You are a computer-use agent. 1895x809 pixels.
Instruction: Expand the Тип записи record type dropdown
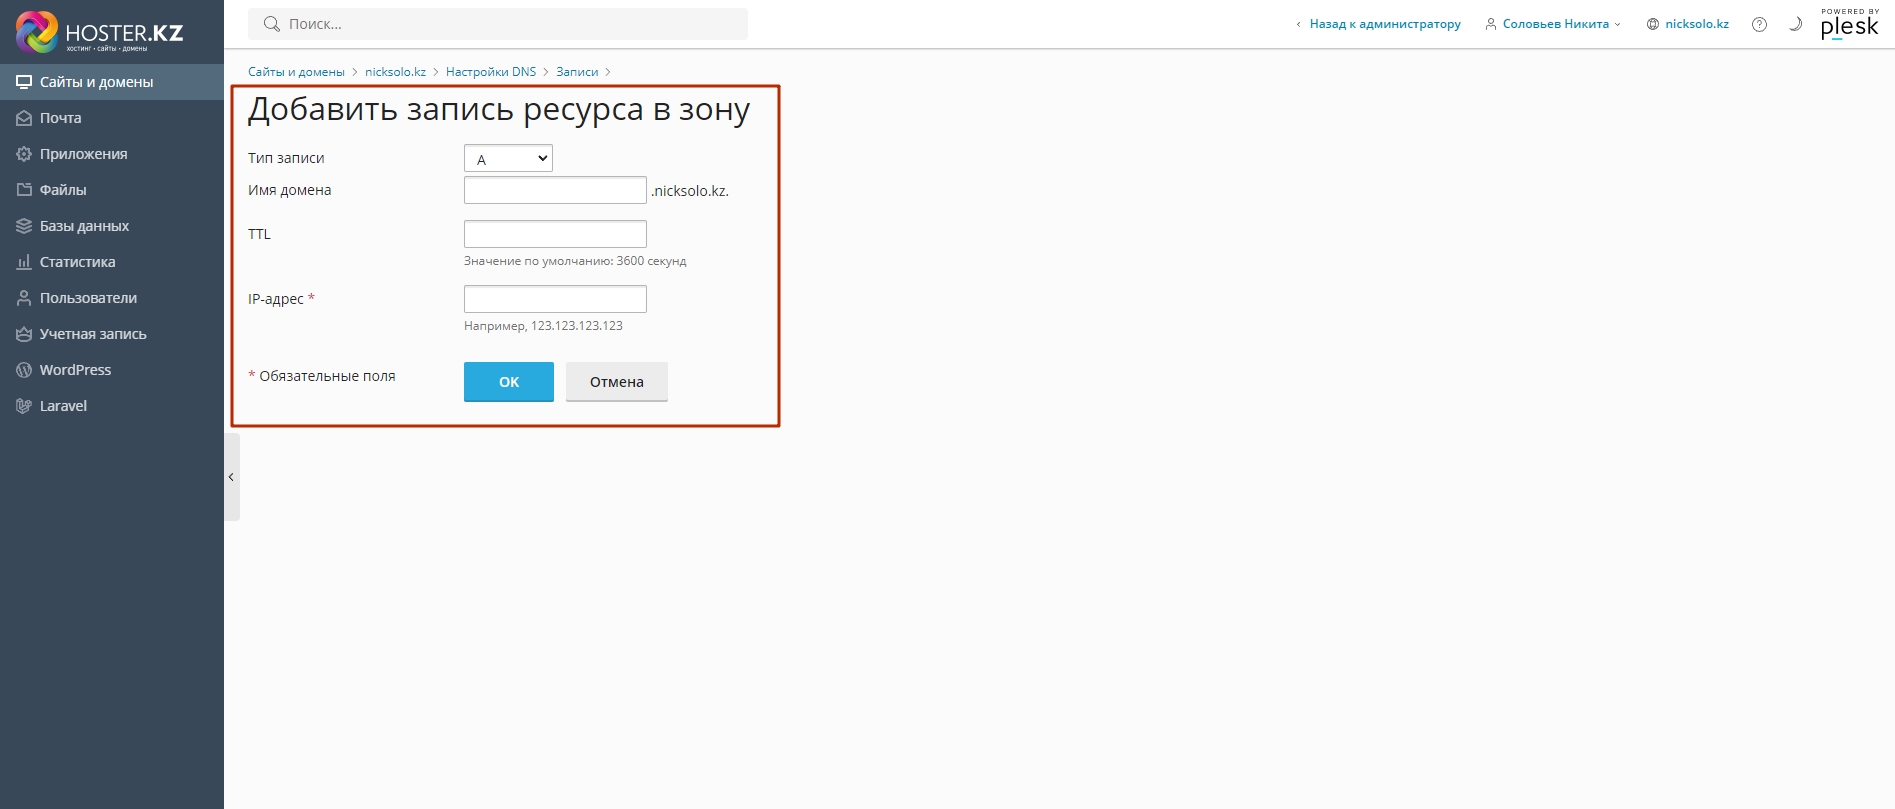pos(508,158)
